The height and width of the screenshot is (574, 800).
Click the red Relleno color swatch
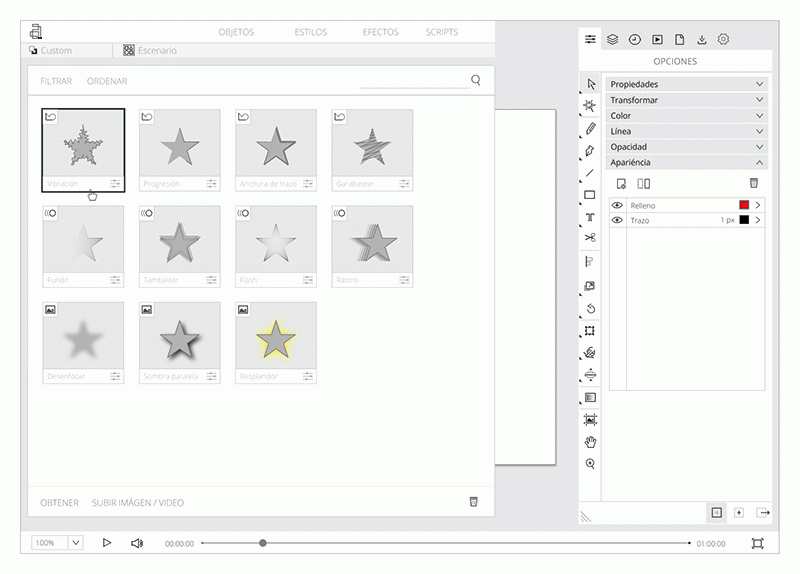744,205
